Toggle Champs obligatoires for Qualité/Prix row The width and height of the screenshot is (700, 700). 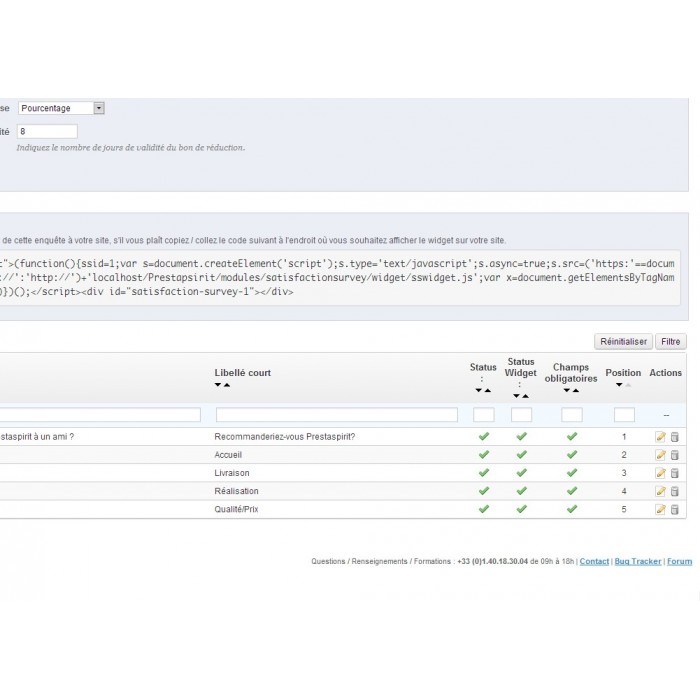(x=572, y=509)
